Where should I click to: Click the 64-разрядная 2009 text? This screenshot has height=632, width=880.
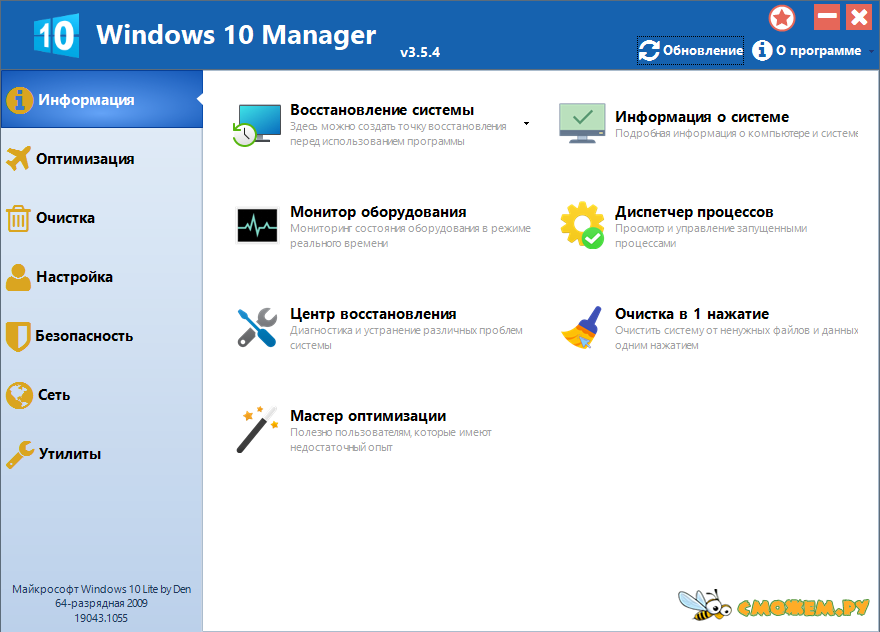pos(102,603)
